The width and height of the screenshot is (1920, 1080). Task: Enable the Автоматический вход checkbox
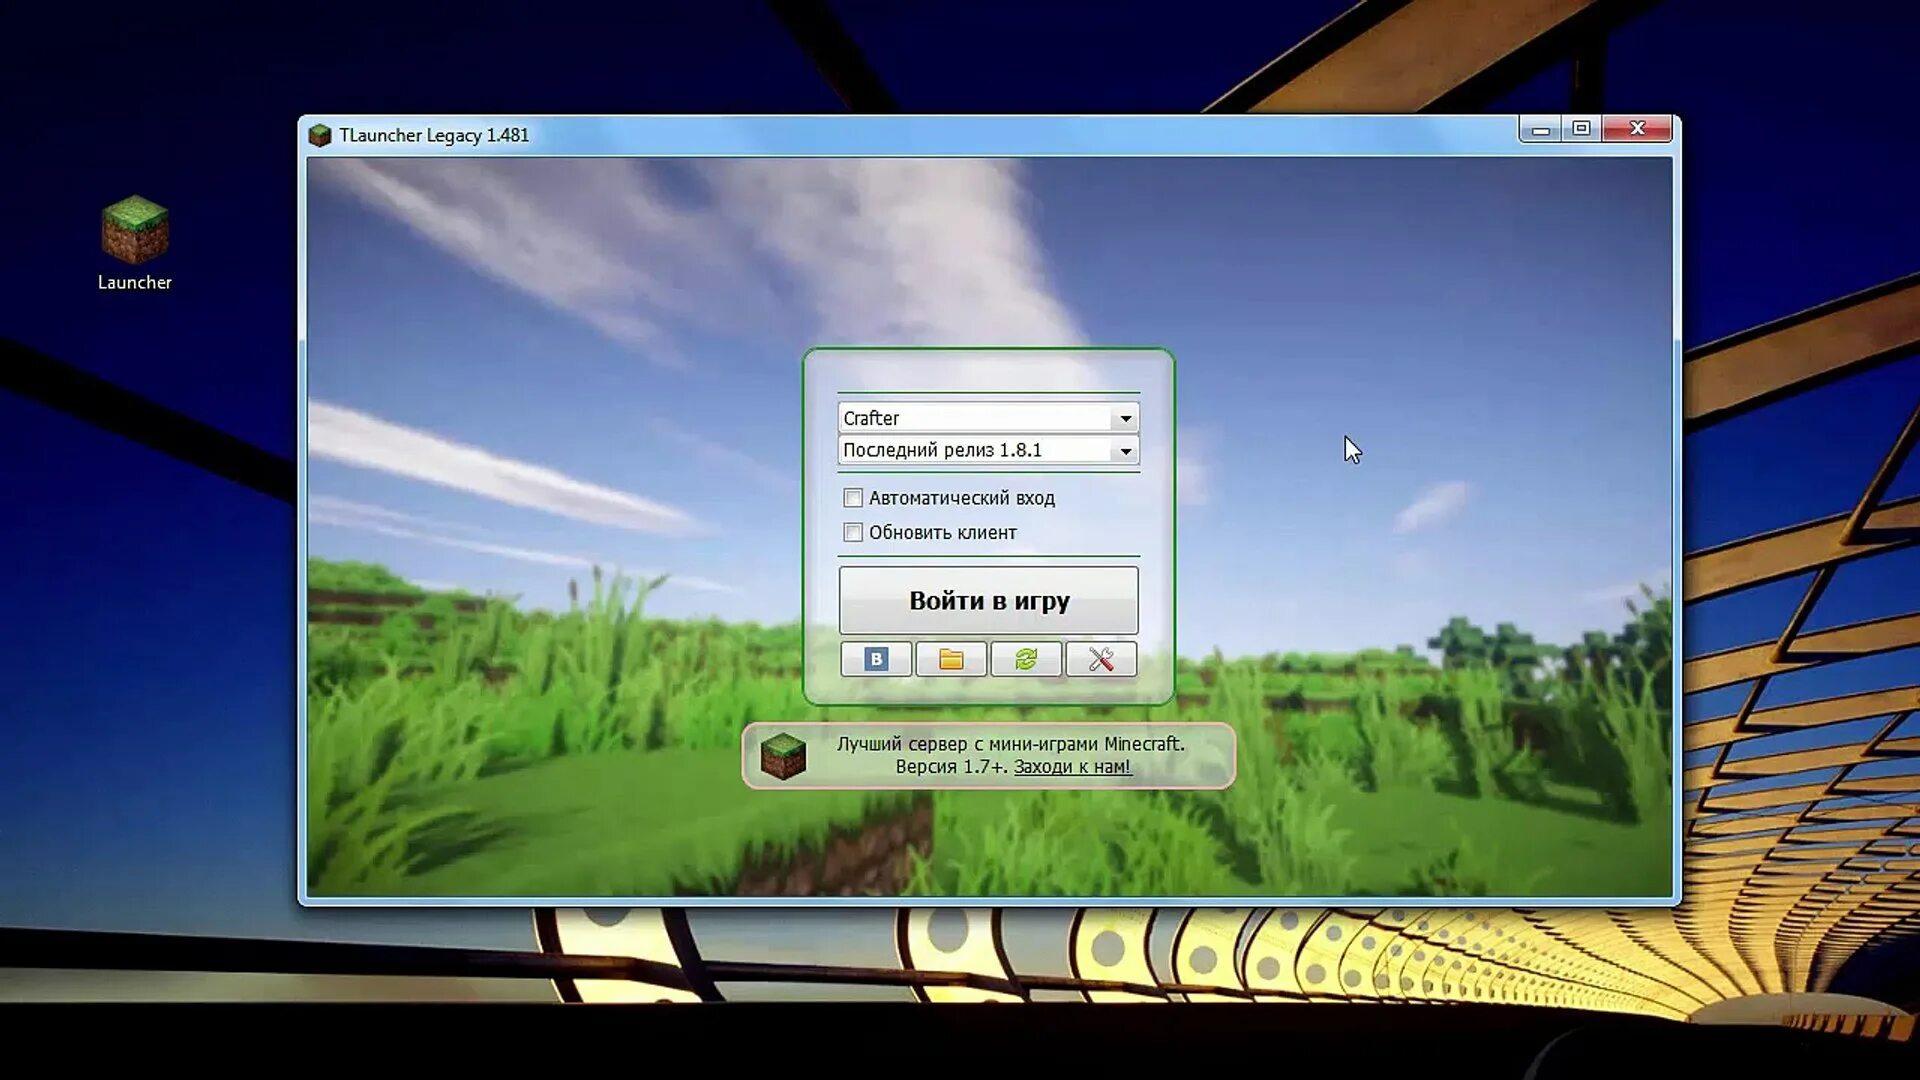pos(853,498)
